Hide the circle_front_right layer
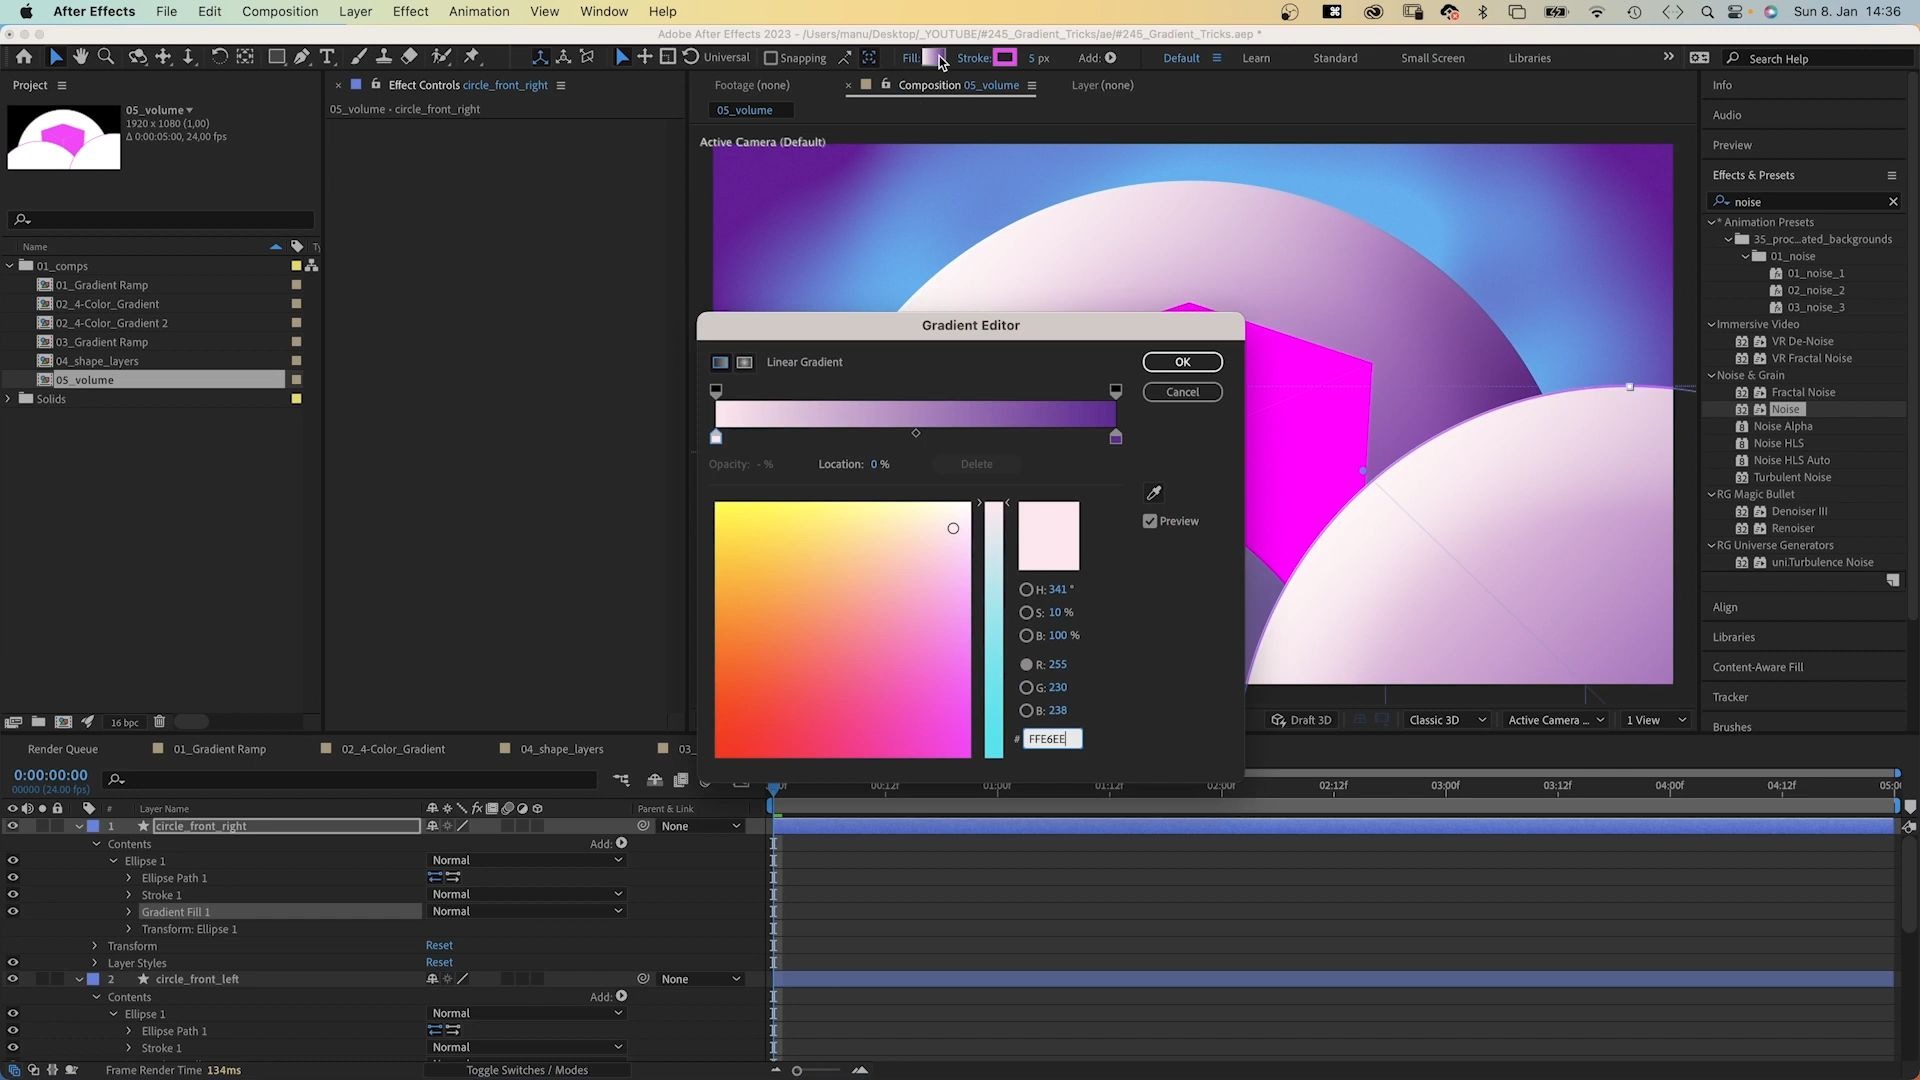The image size is (1920, 1080). pos(12,826)
